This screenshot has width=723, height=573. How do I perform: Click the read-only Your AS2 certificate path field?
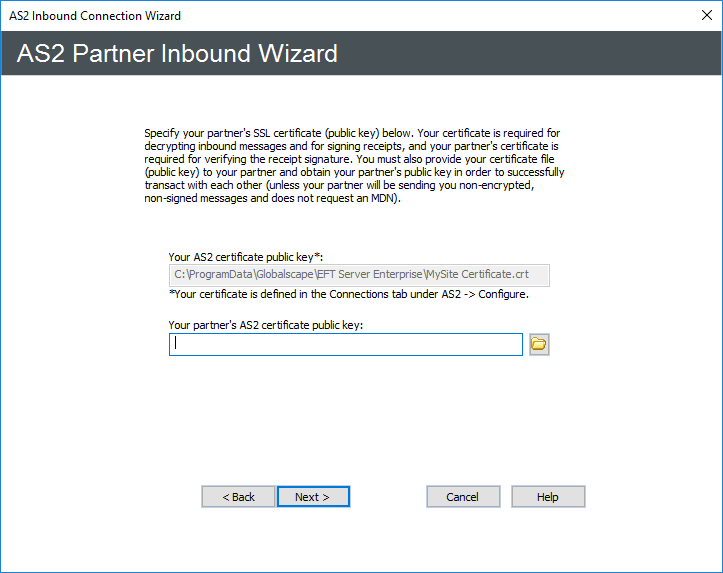tap(359, 276)
